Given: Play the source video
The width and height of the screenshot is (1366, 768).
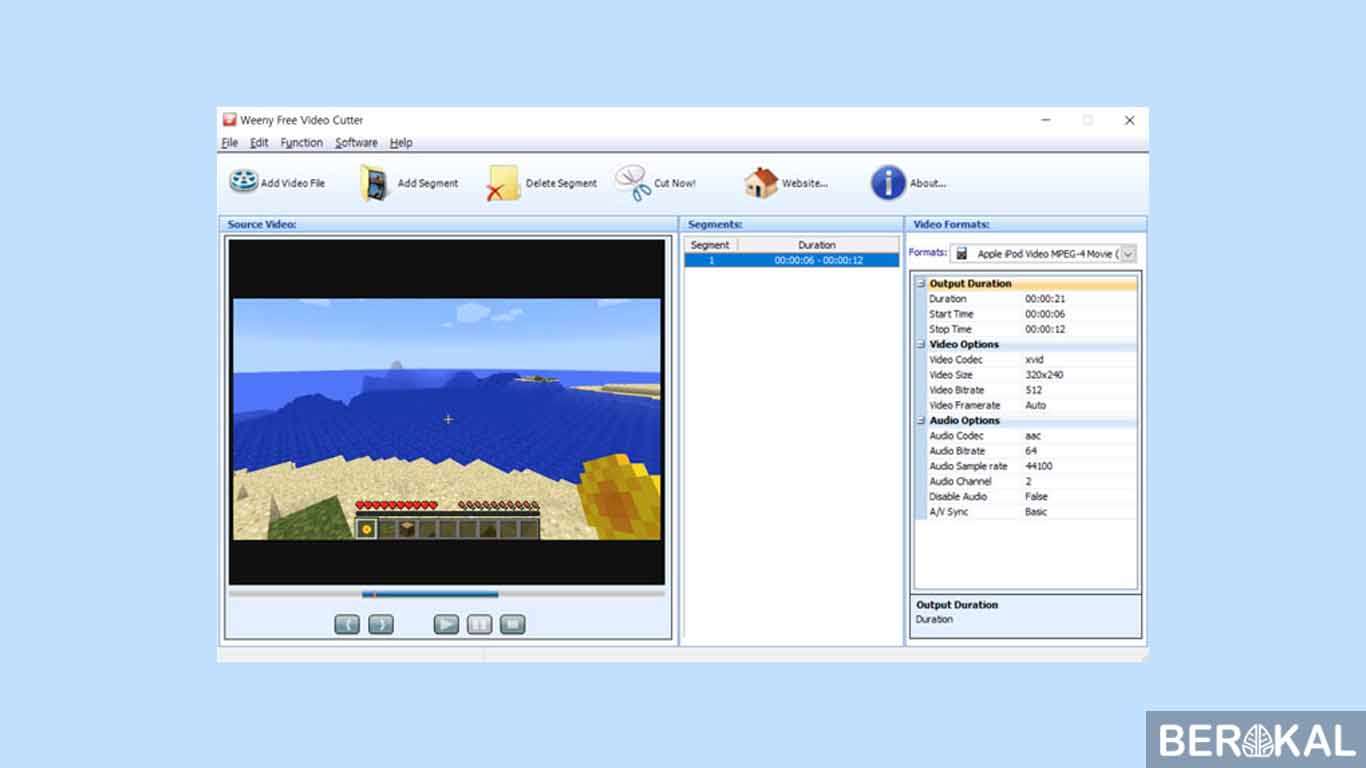Looking at the screenshot, I should coord(446,624).
